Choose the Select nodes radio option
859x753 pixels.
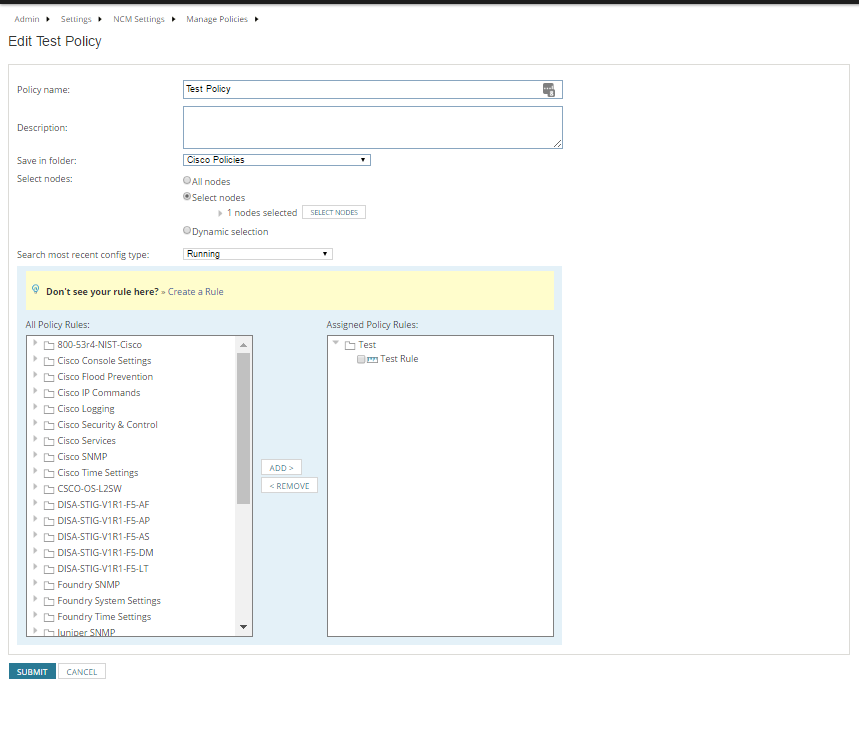coord(187,196)
